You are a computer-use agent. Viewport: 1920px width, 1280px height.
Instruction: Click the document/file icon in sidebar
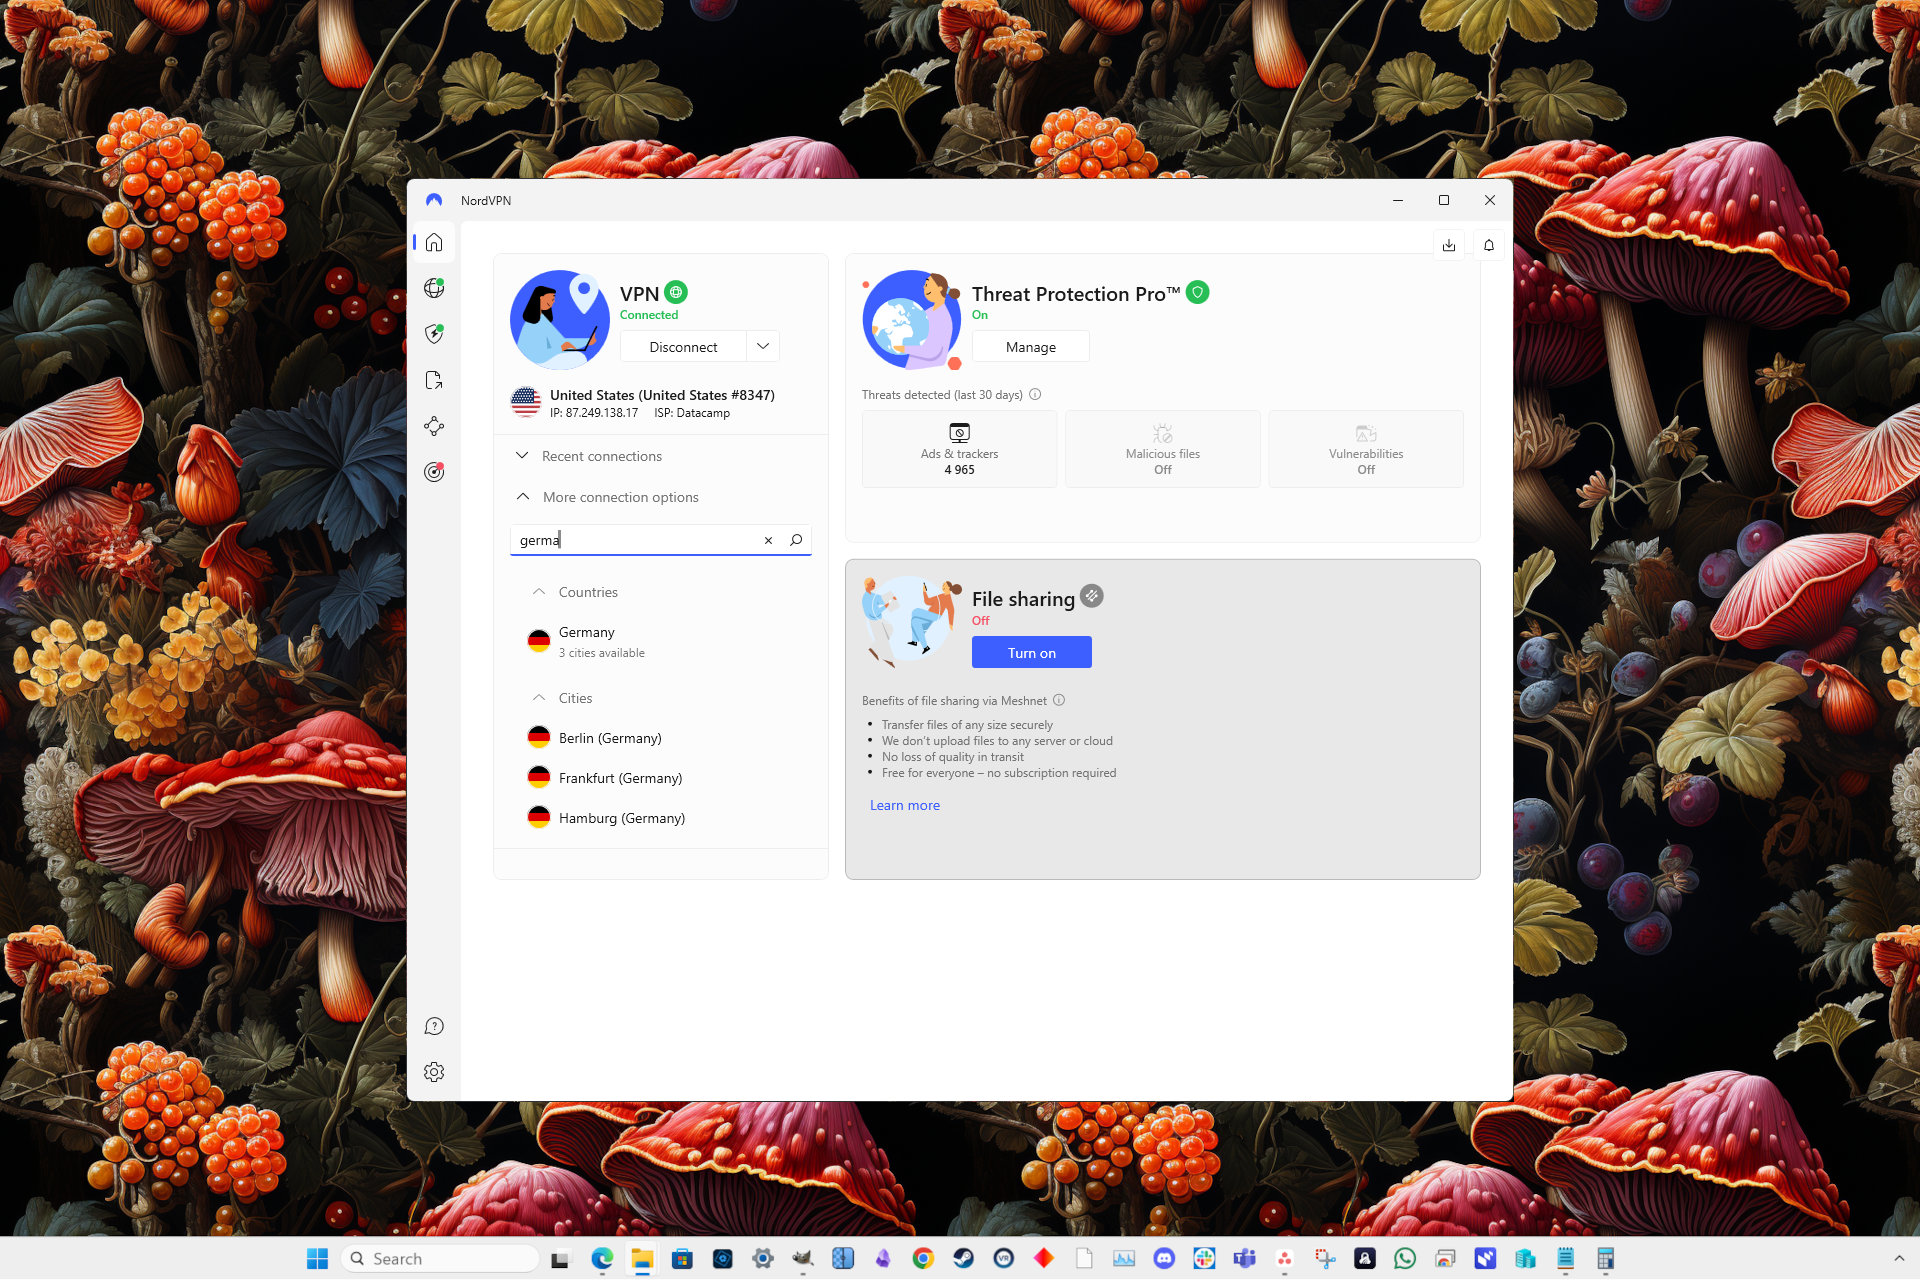point(436,380)
